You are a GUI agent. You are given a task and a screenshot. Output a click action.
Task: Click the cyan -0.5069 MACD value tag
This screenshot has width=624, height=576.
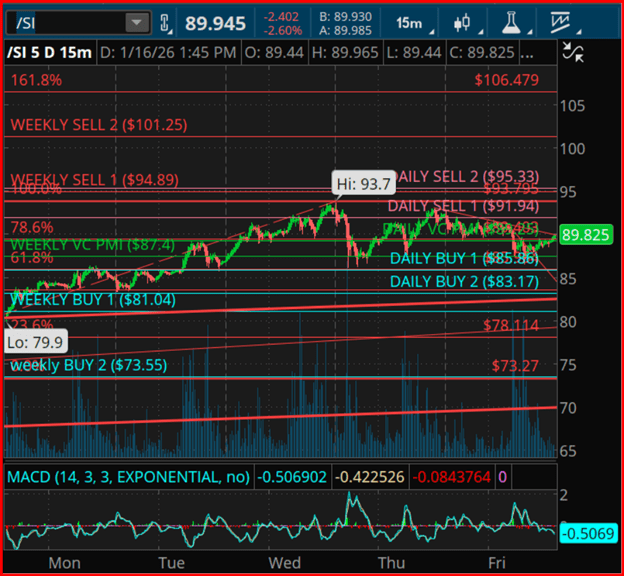point(586,531)
